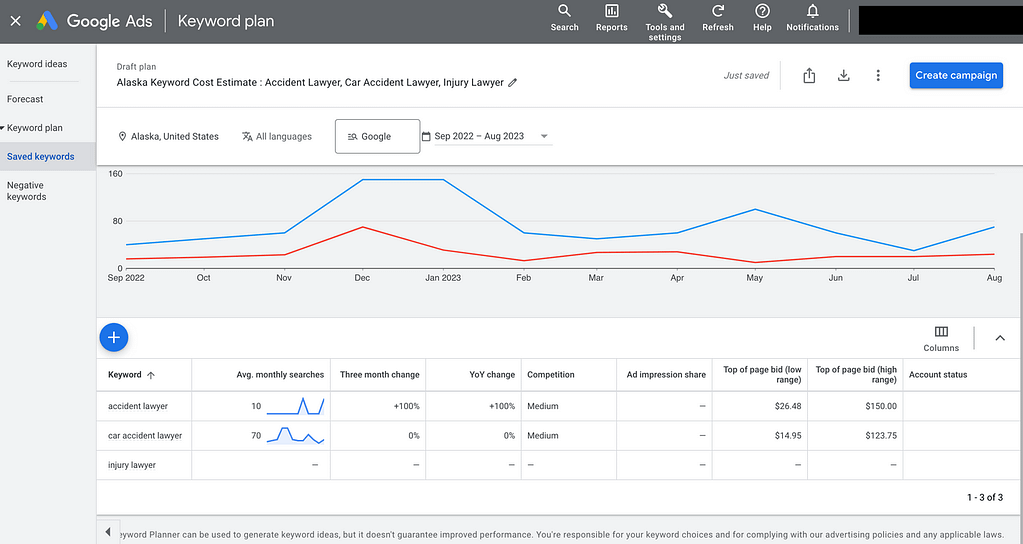Click the red line peak at Dec
Viewport: 1023px width, 544px height.
[363, 227]
